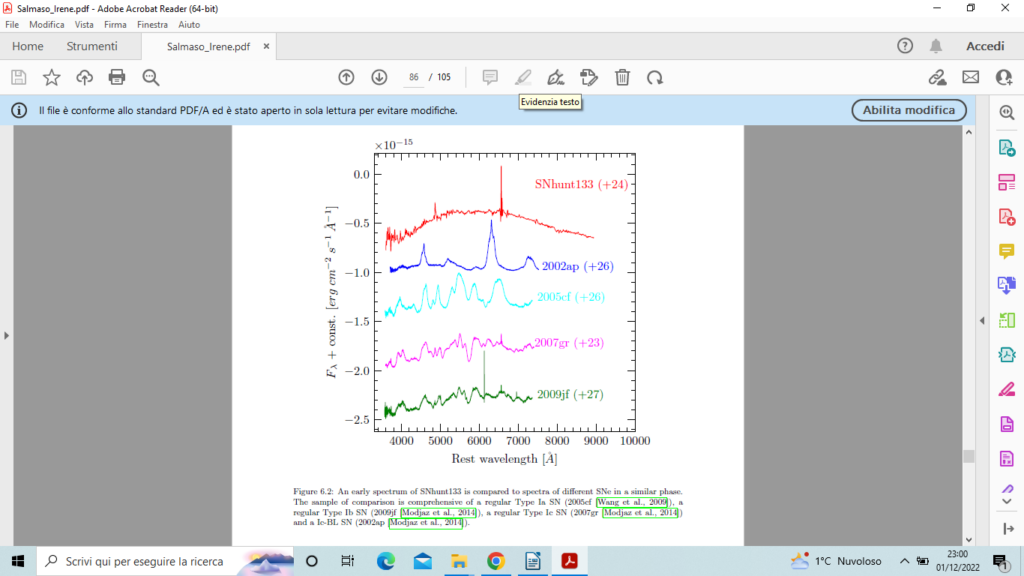Send the file by email envelope icon
Viewport: 1024px width, 576px height.
click(970, 77)
